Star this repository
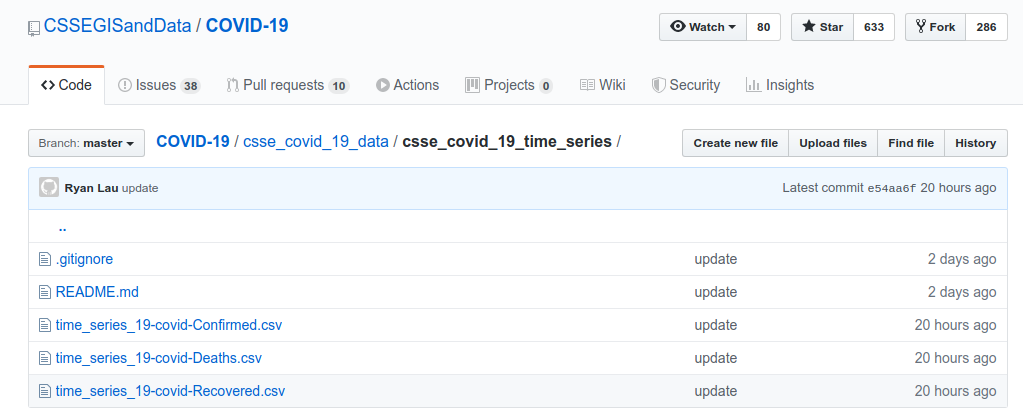 (821, 27)
